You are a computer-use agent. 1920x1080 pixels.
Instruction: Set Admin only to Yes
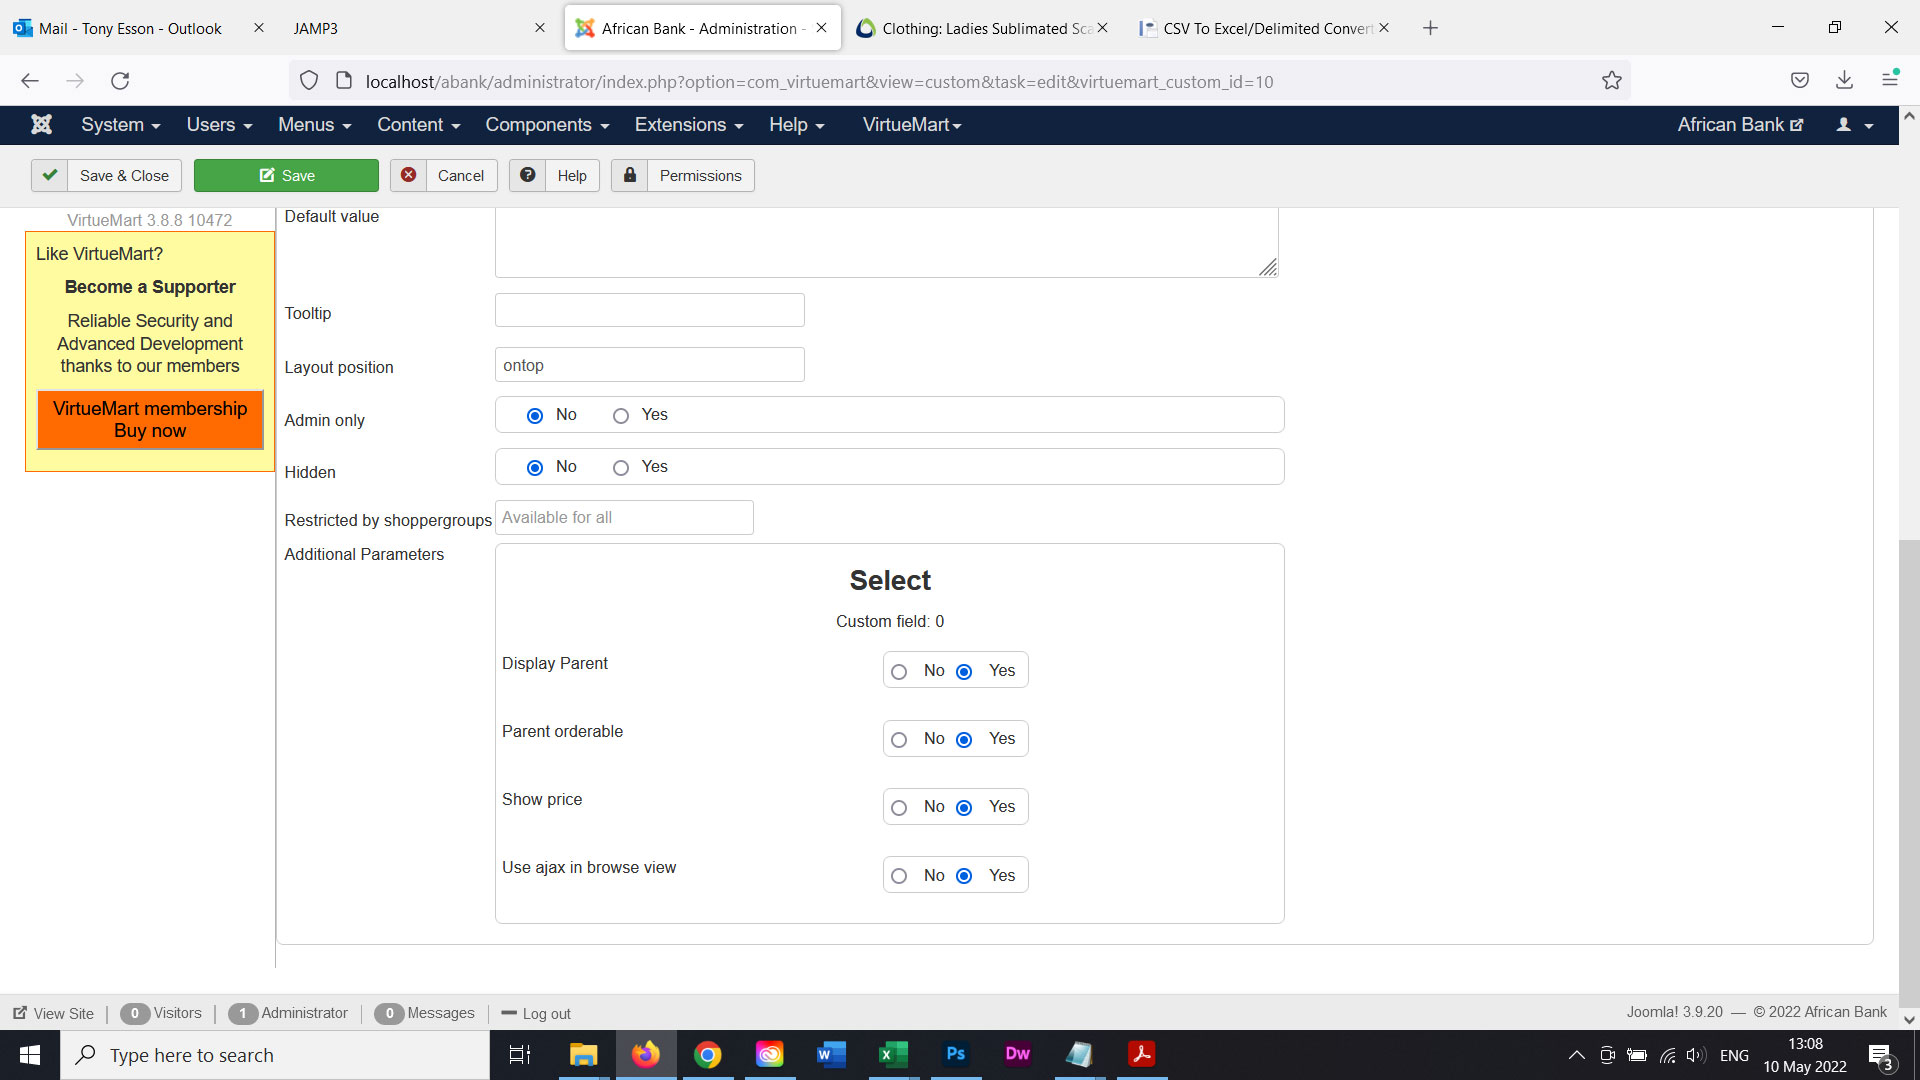(x=621, y=416)
